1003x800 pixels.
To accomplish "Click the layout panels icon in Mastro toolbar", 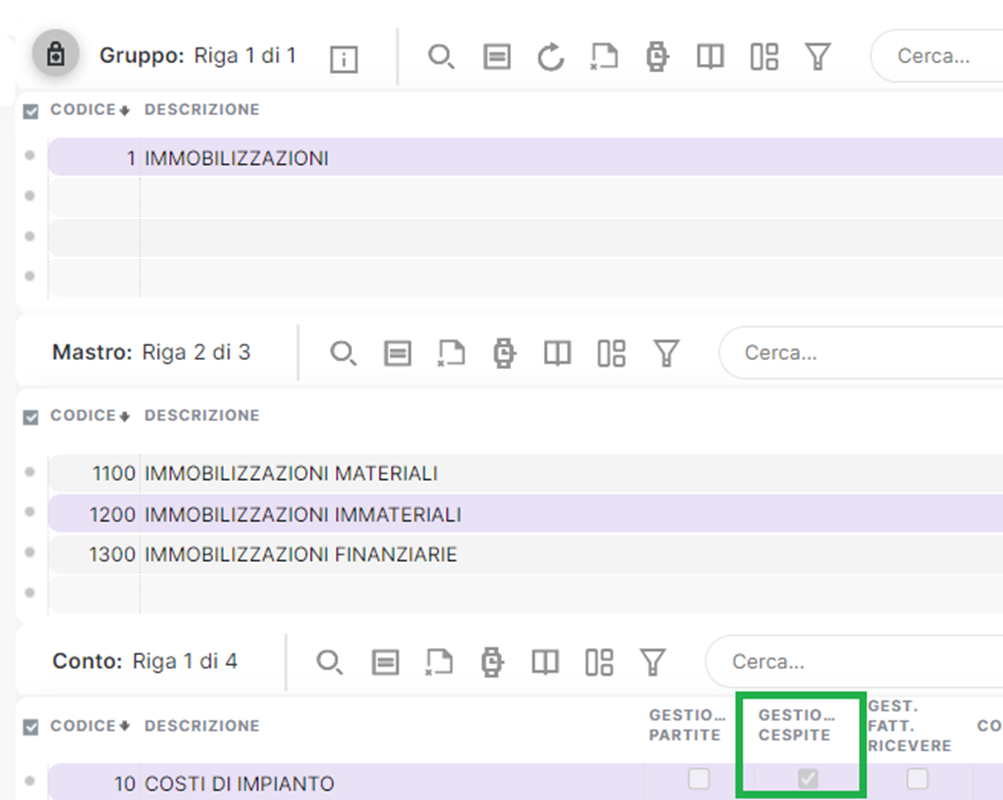I will pyautogui.click(x=611, y=353).
